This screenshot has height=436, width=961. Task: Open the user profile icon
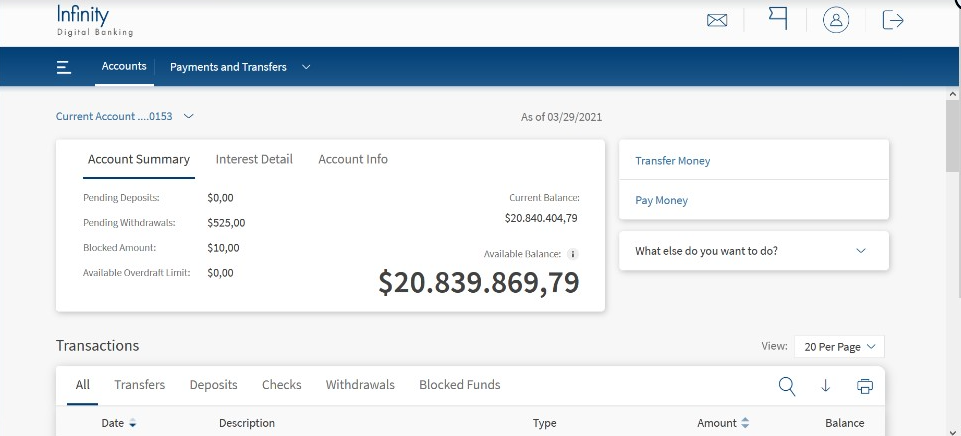coord(836,20)
